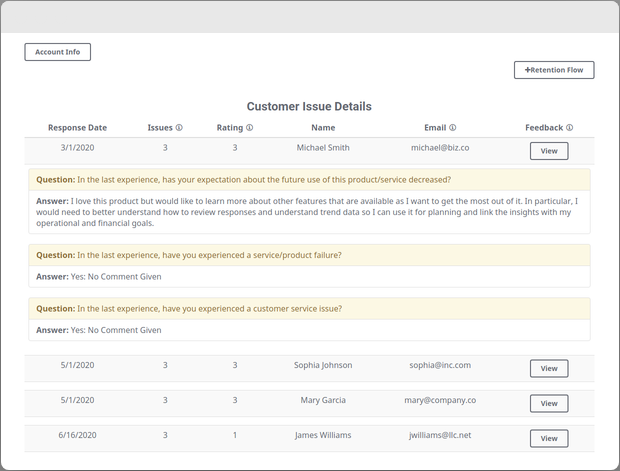620x471 pixels.
Task: View feedback for Sophia Johnson
Action: point(549,369)
